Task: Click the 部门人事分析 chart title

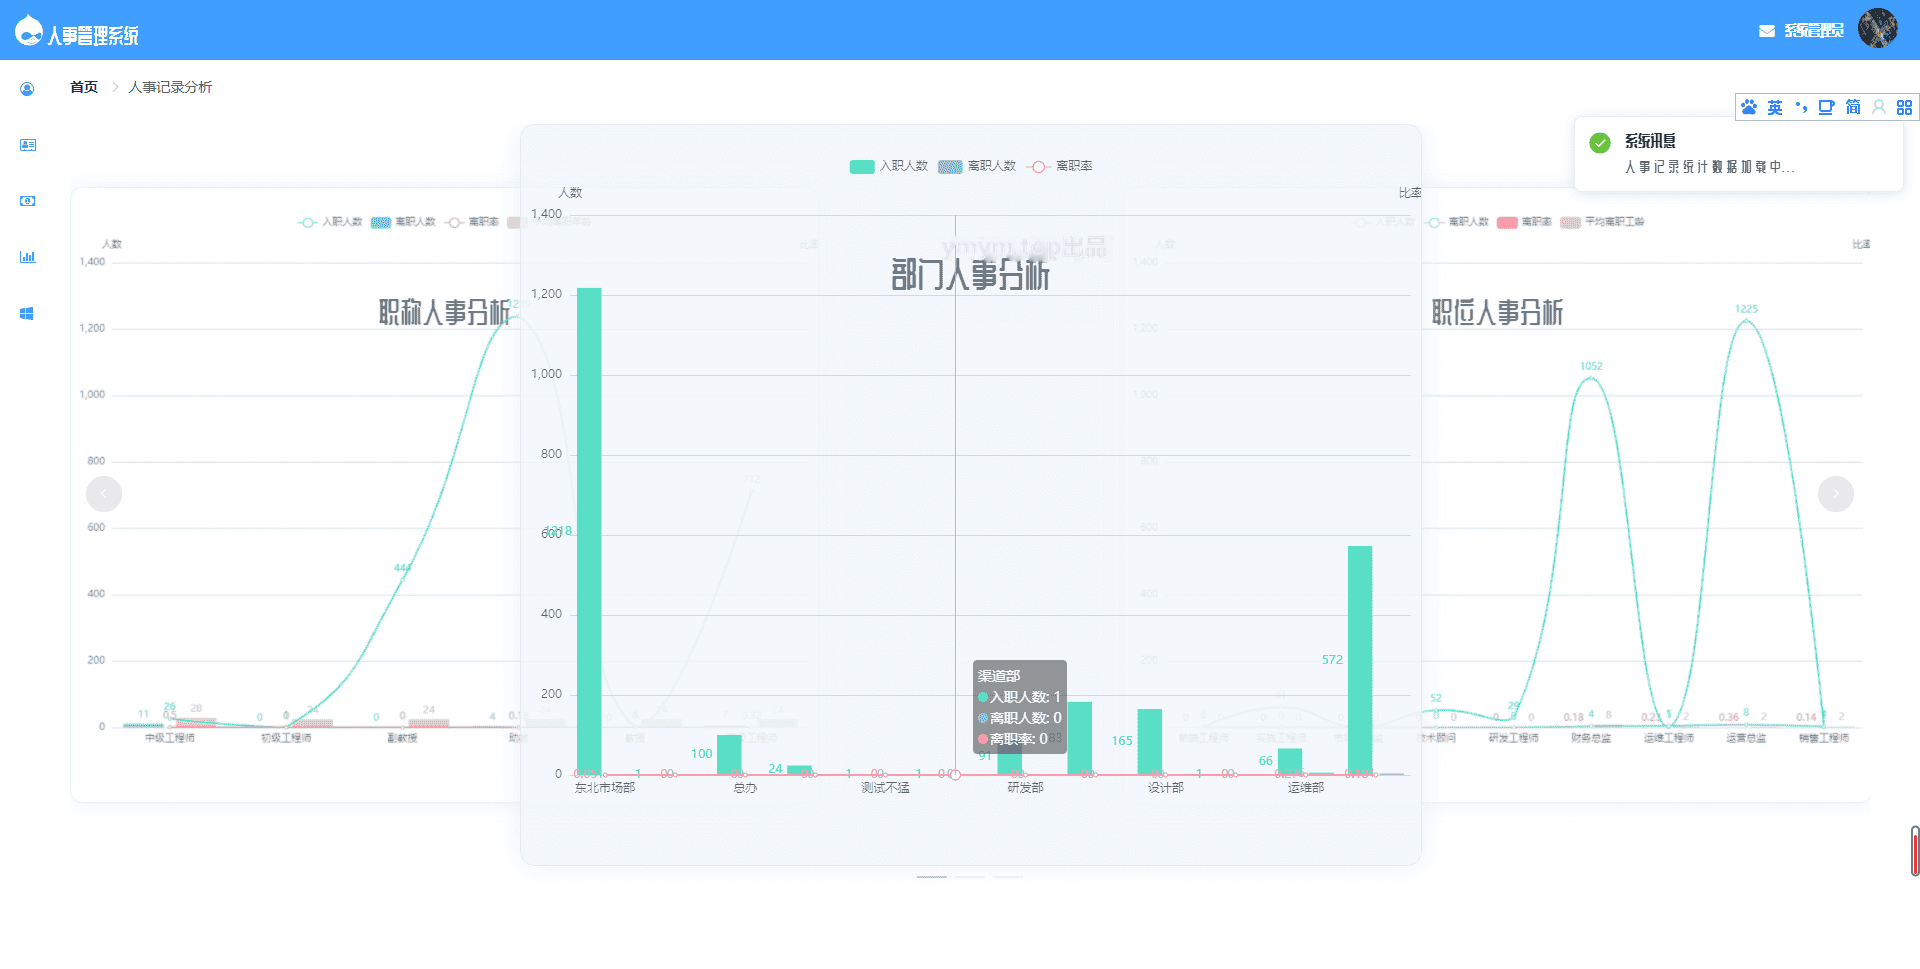Action: click(970, 275)
